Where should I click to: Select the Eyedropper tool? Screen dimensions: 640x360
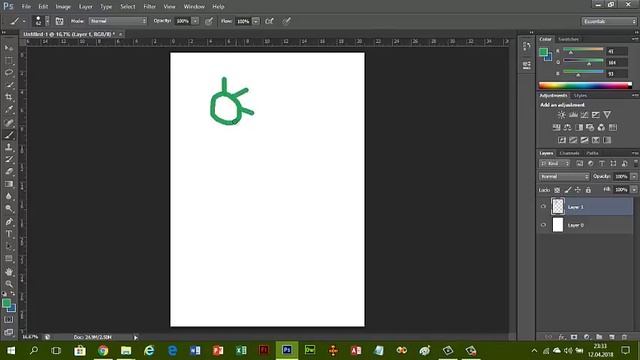click(x=9, y=109)
